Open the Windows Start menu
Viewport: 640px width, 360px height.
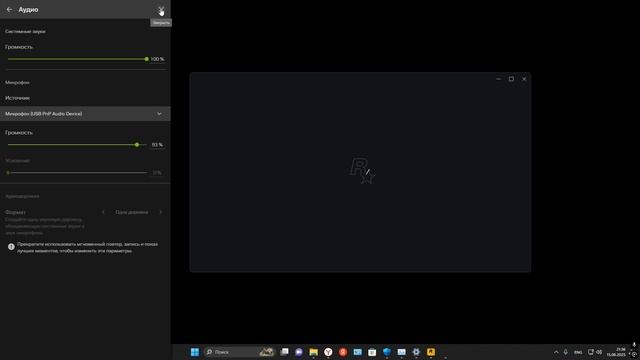tap(195, 352)
